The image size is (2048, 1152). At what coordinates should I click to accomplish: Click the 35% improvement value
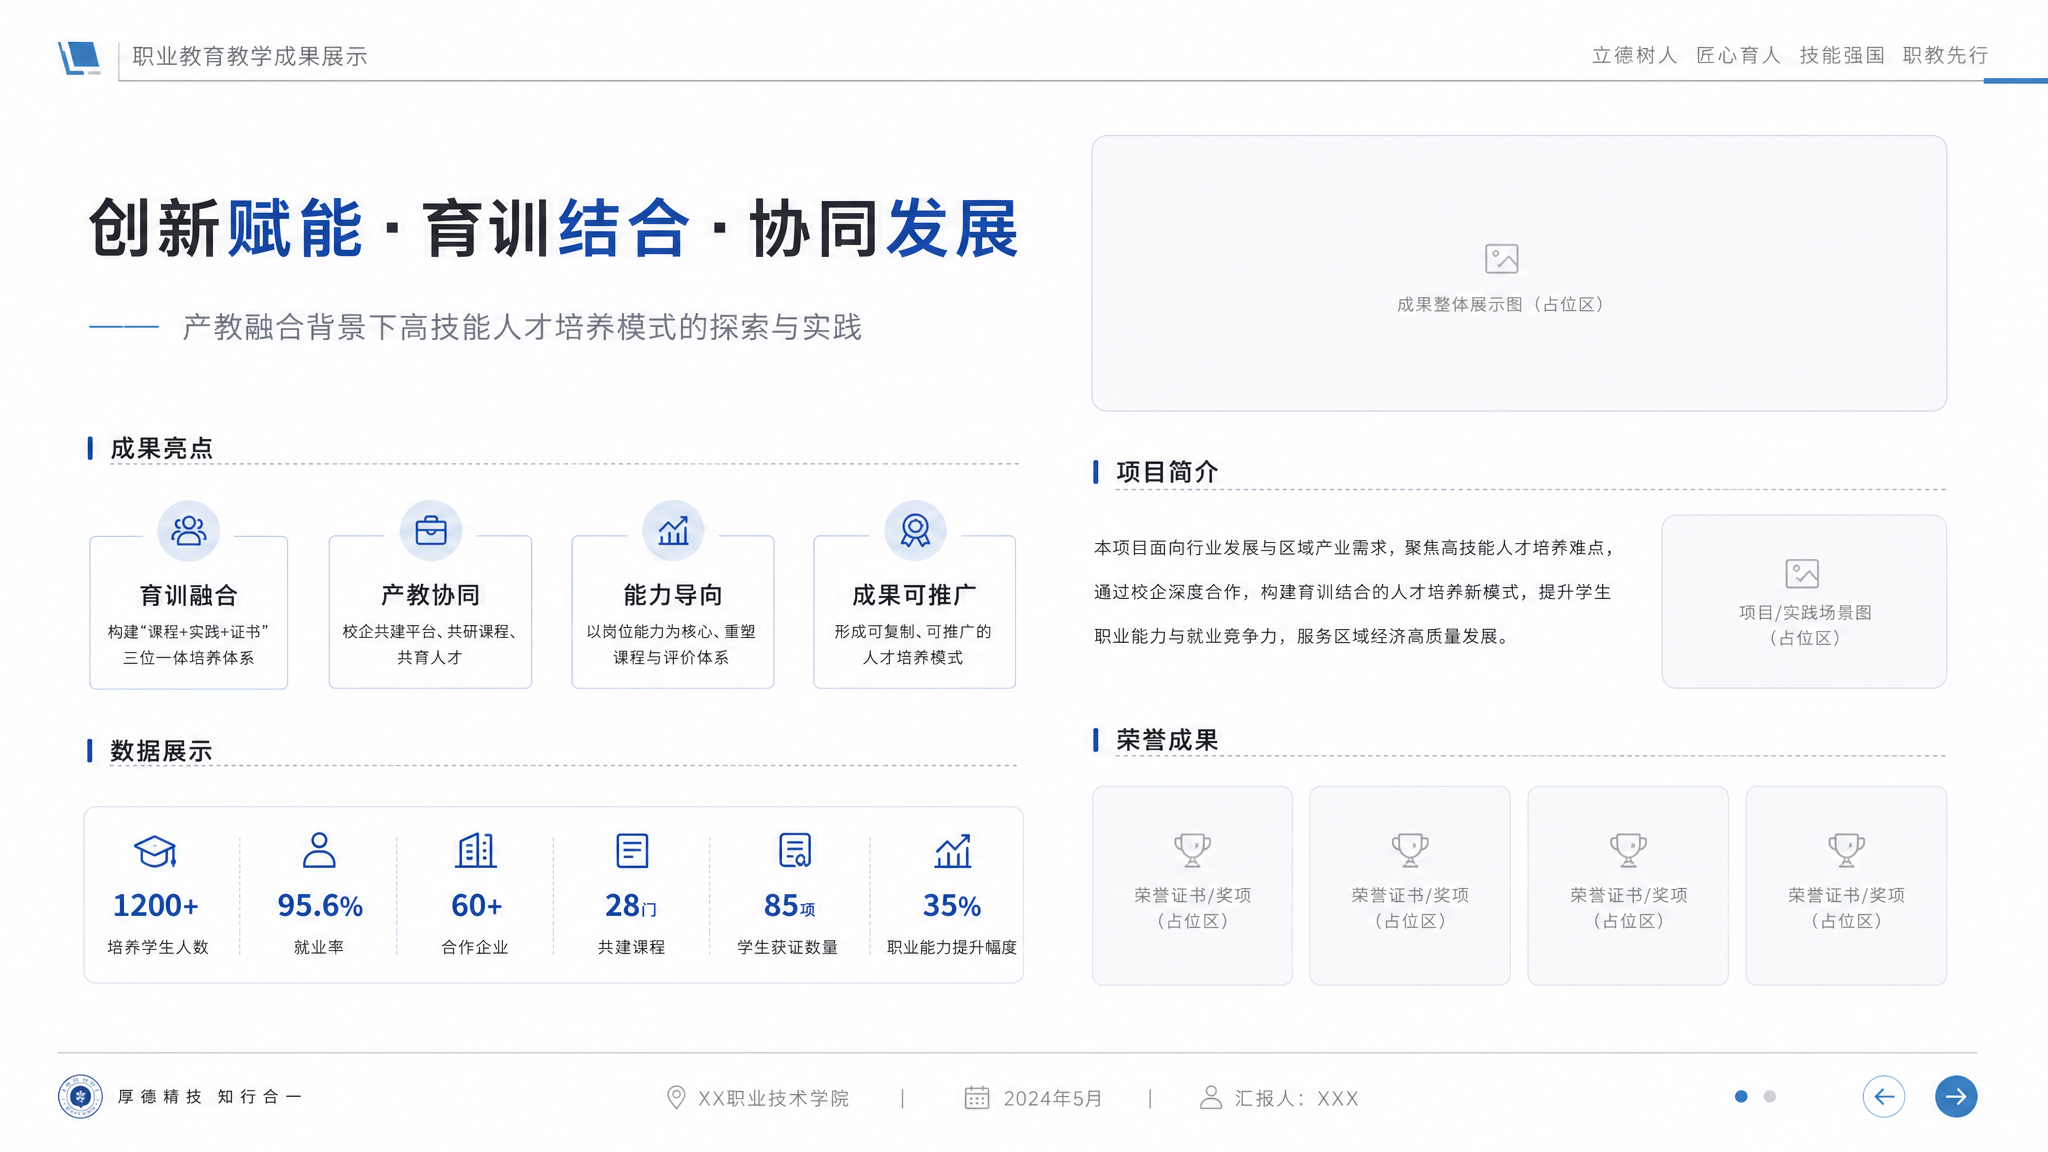coord(952,906)
